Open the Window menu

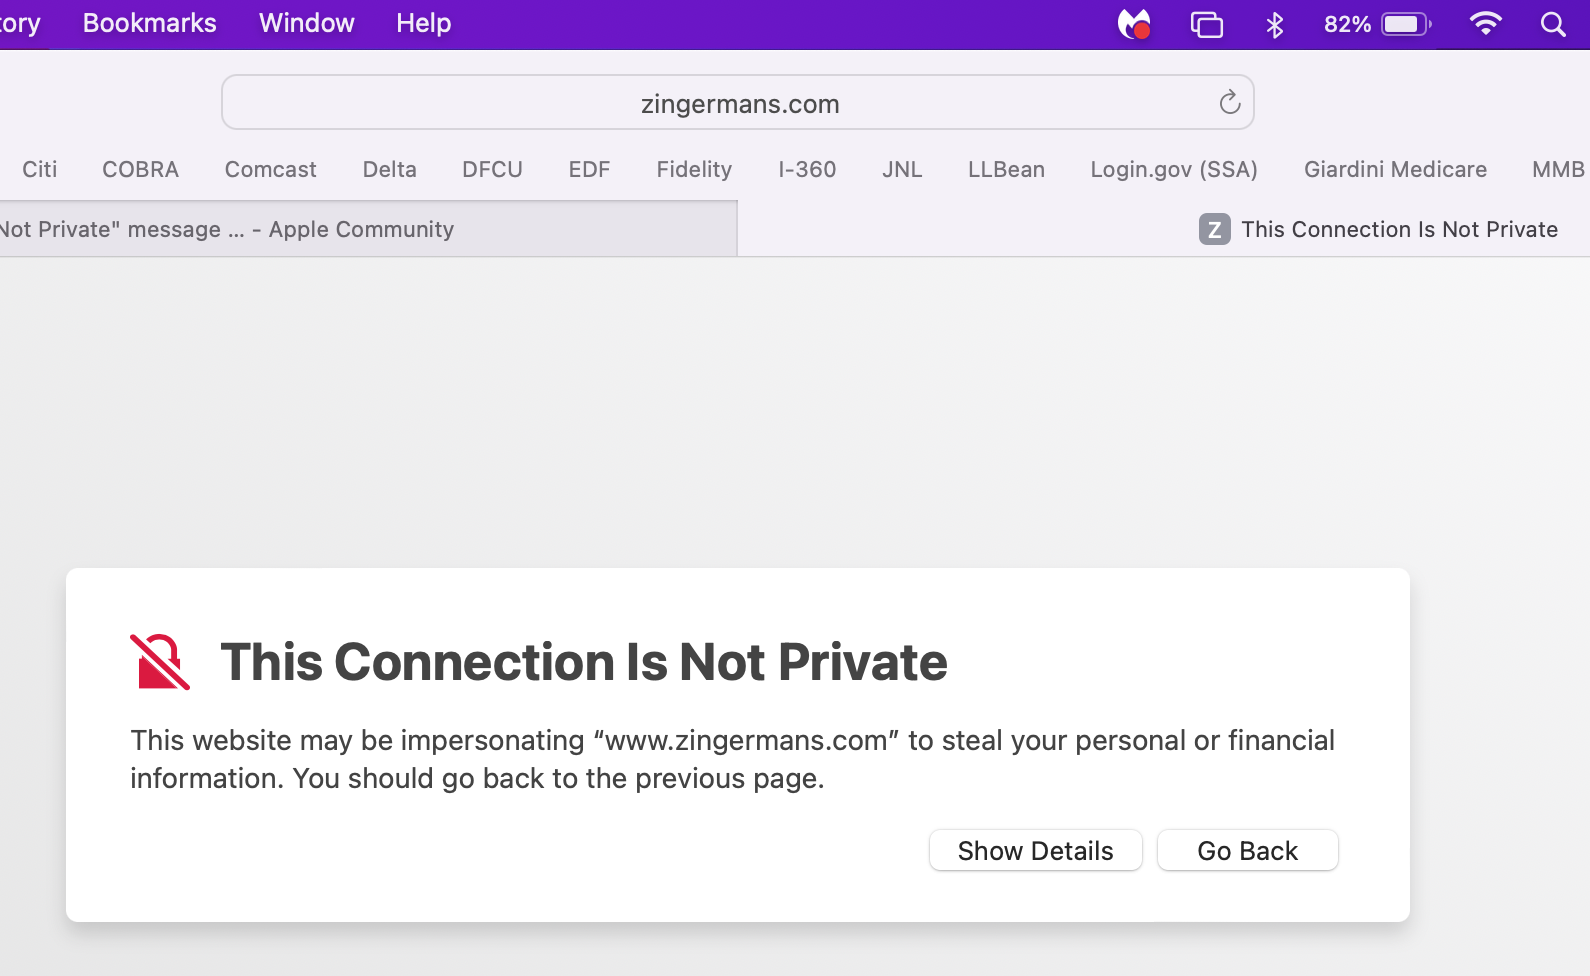(x=306, y=23)
